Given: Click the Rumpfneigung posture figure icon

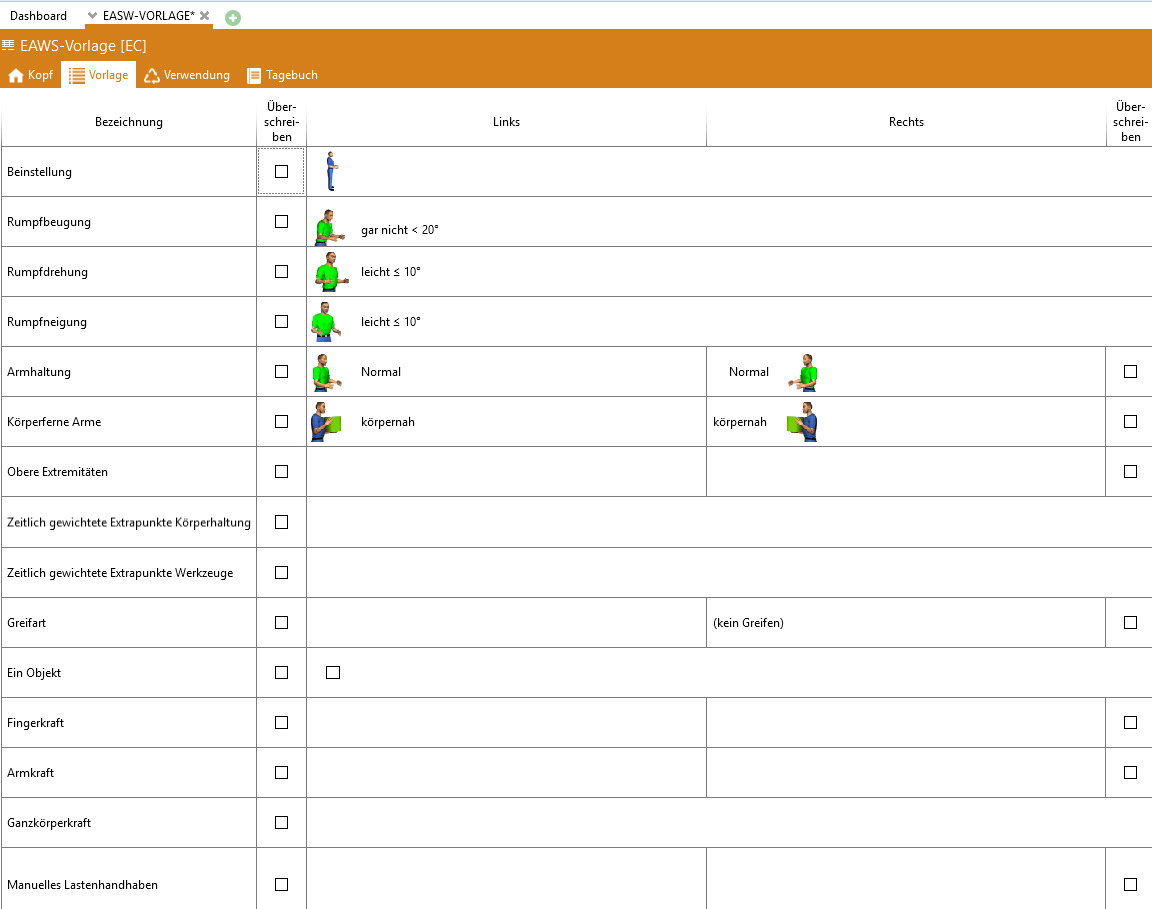Looking at the screenshot, I should click(325, 322).
